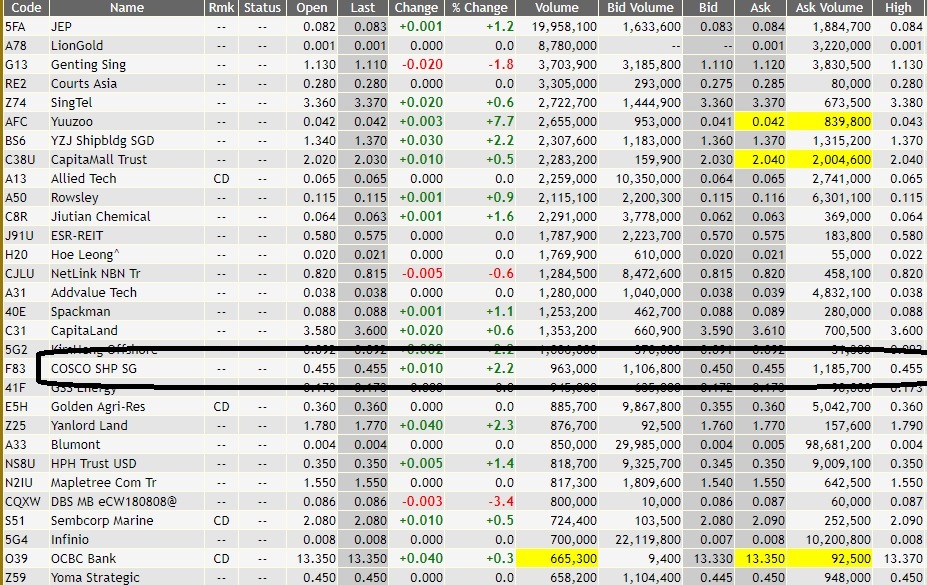
Task: Select Jiutian Chemical stock name
Action: pyautogui.click(x=101, y=216)
